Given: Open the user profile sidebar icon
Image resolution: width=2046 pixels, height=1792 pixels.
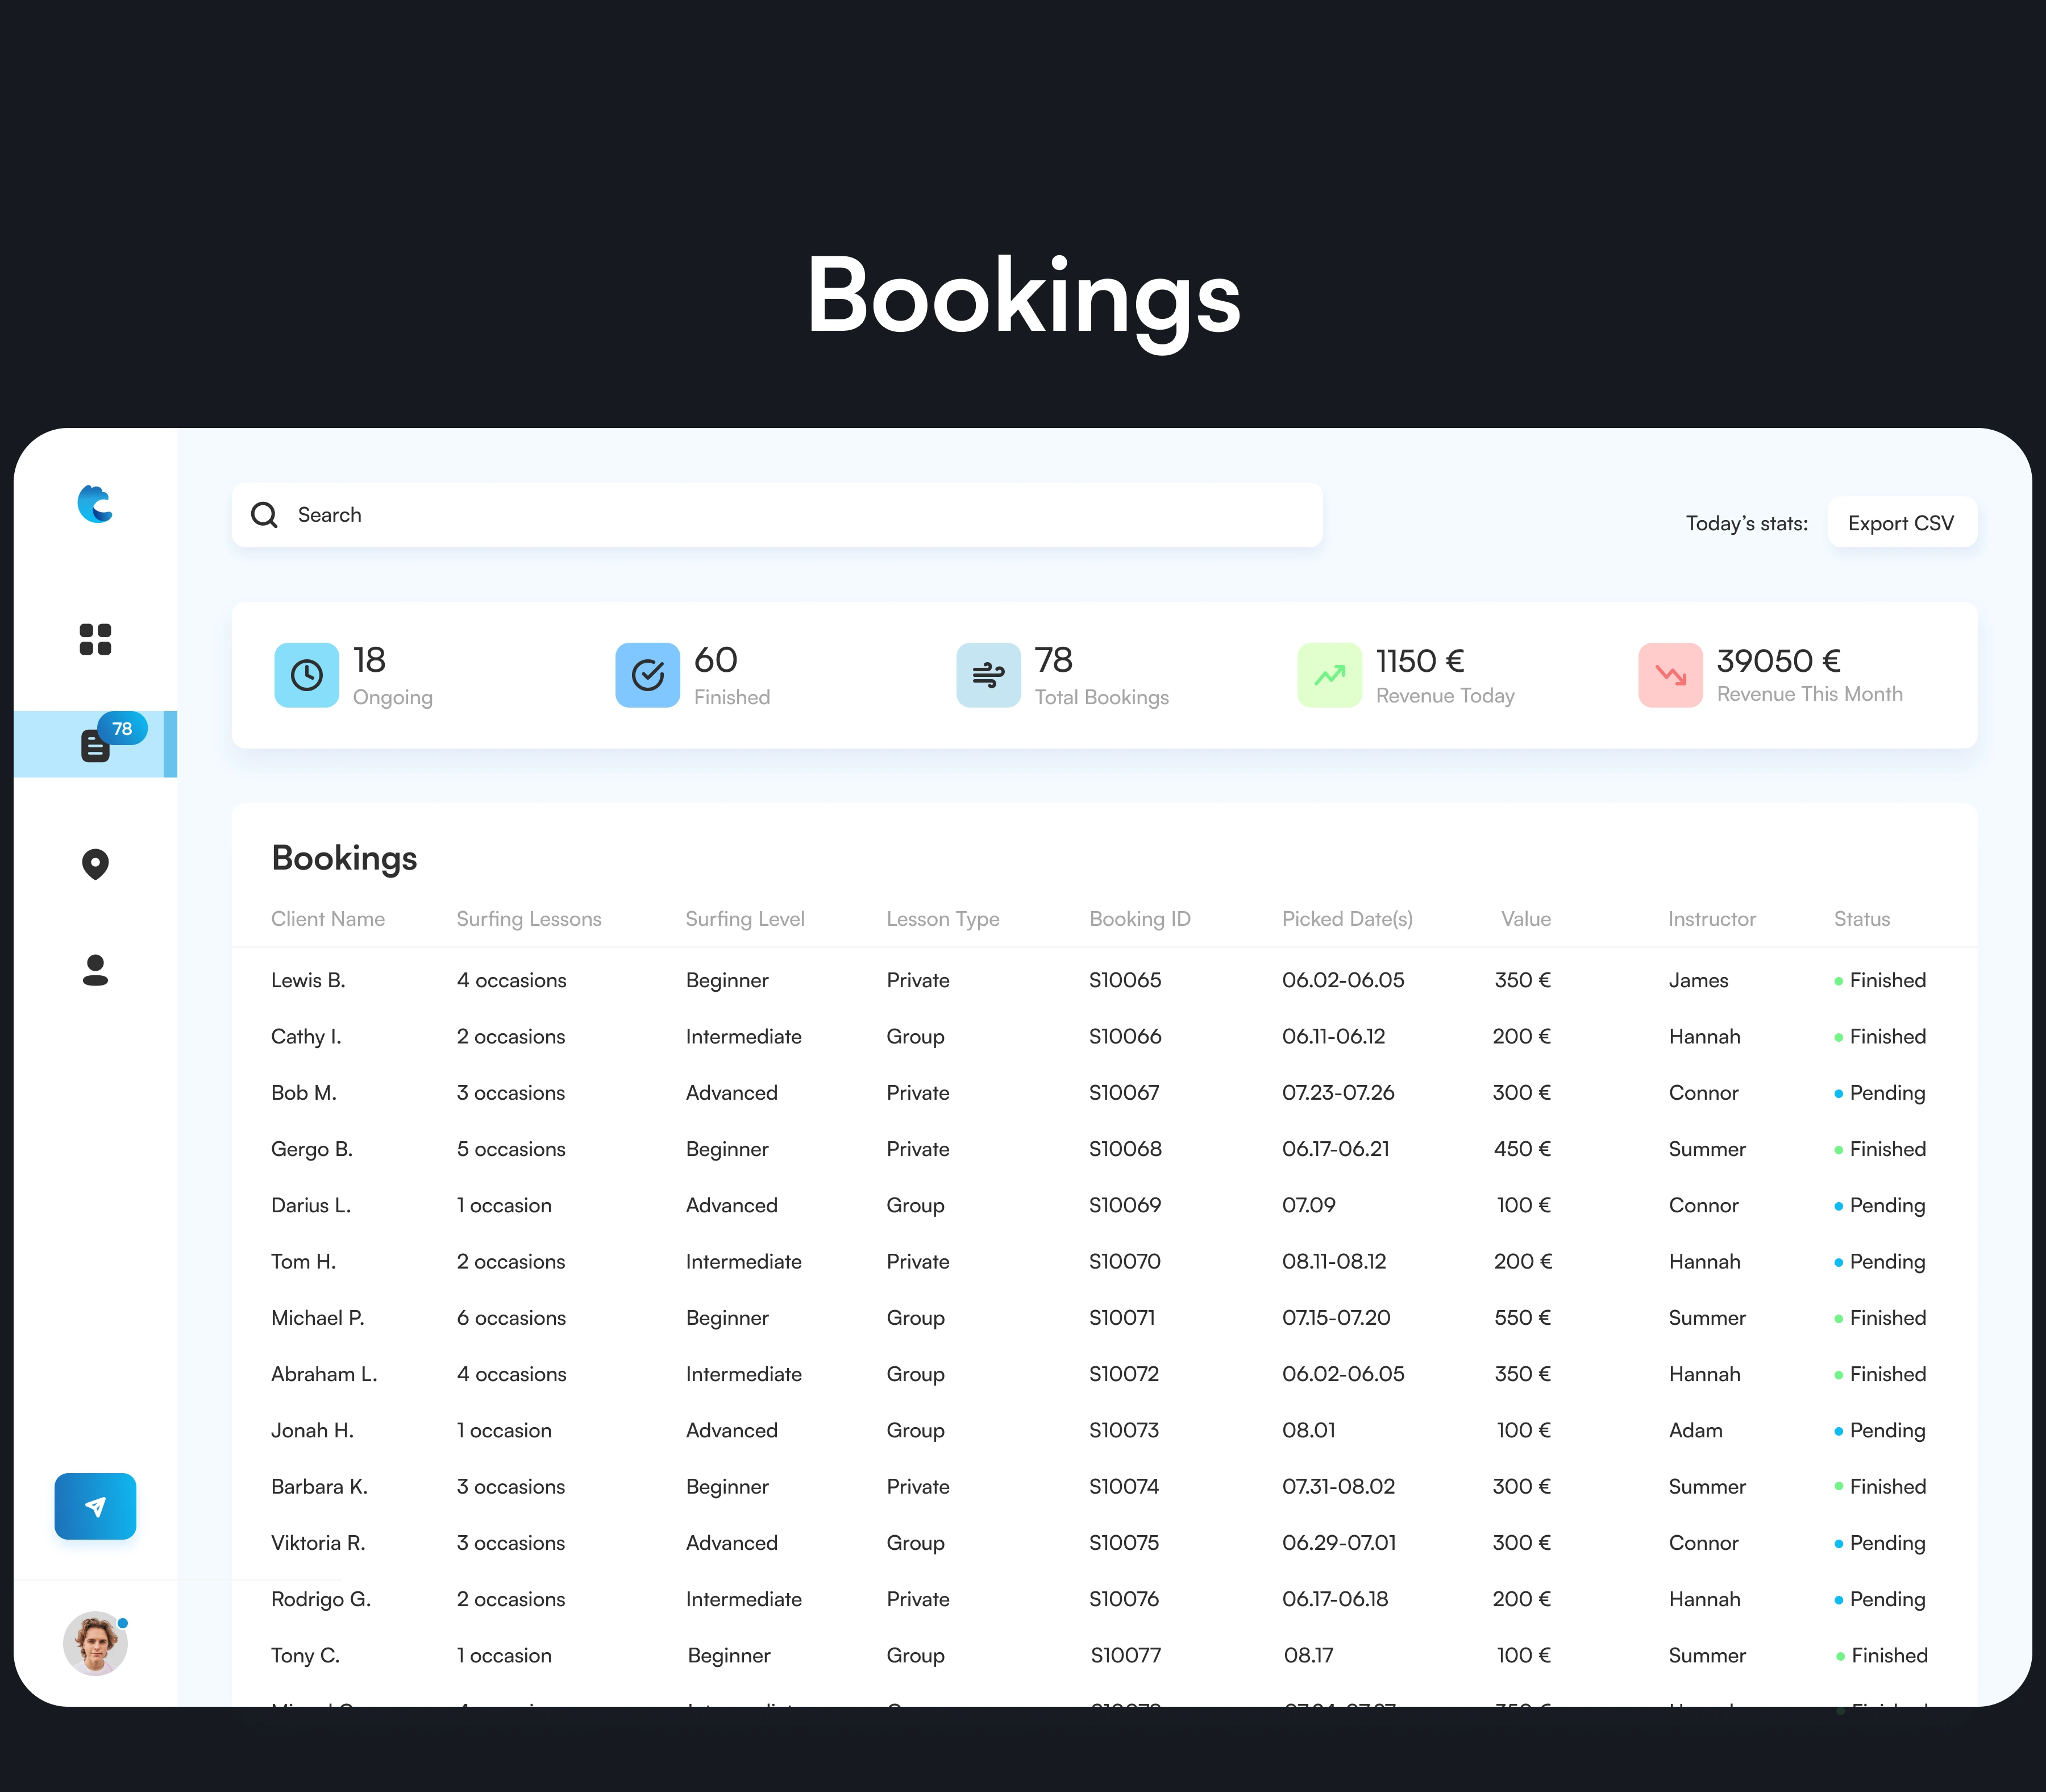Looking at the screenshot, I should pos(95,970).
